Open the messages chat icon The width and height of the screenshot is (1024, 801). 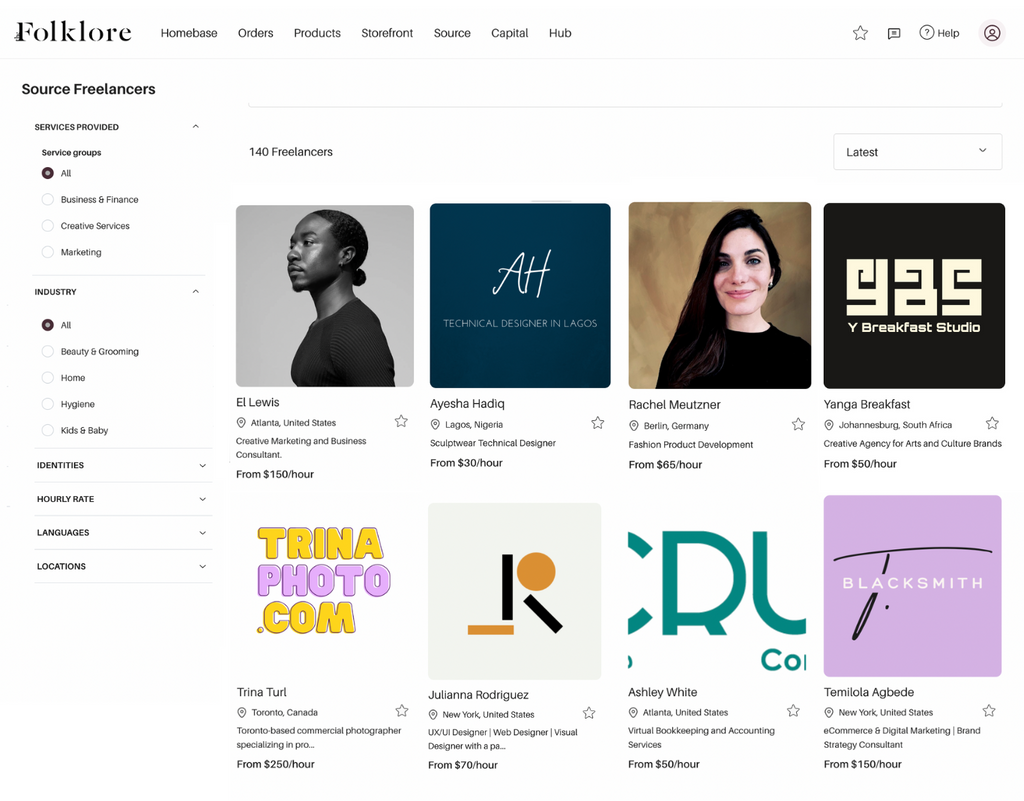tap(894, 33)
